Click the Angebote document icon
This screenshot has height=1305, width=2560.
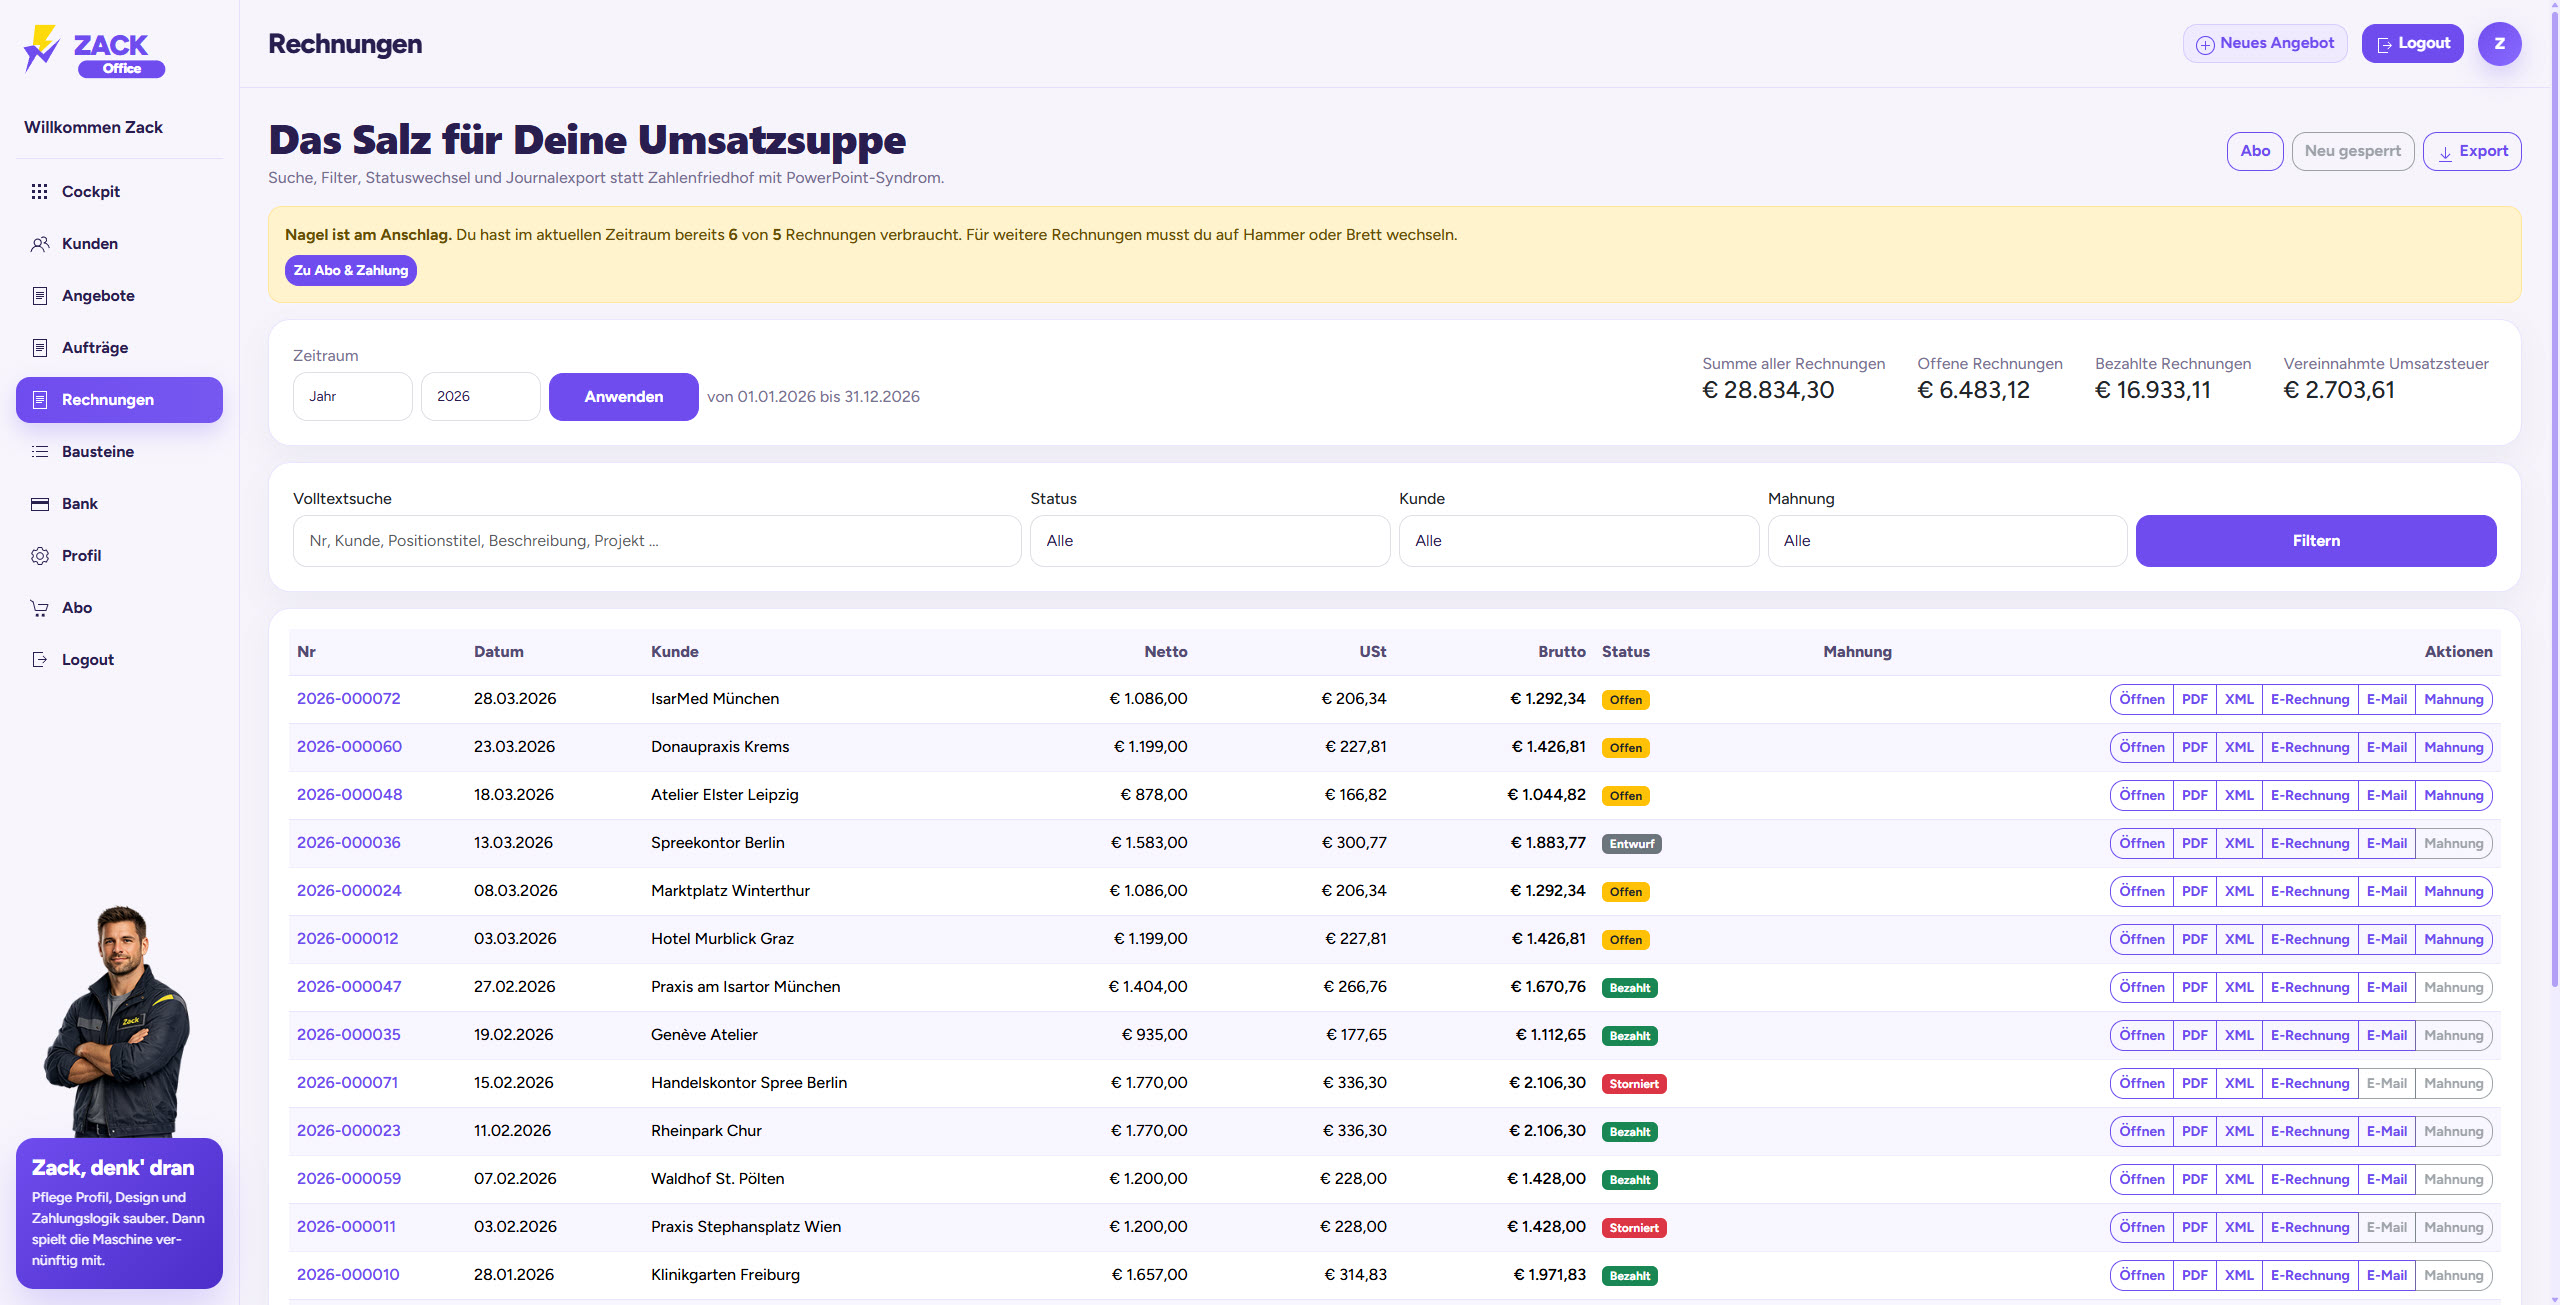(x=40, y=295)
